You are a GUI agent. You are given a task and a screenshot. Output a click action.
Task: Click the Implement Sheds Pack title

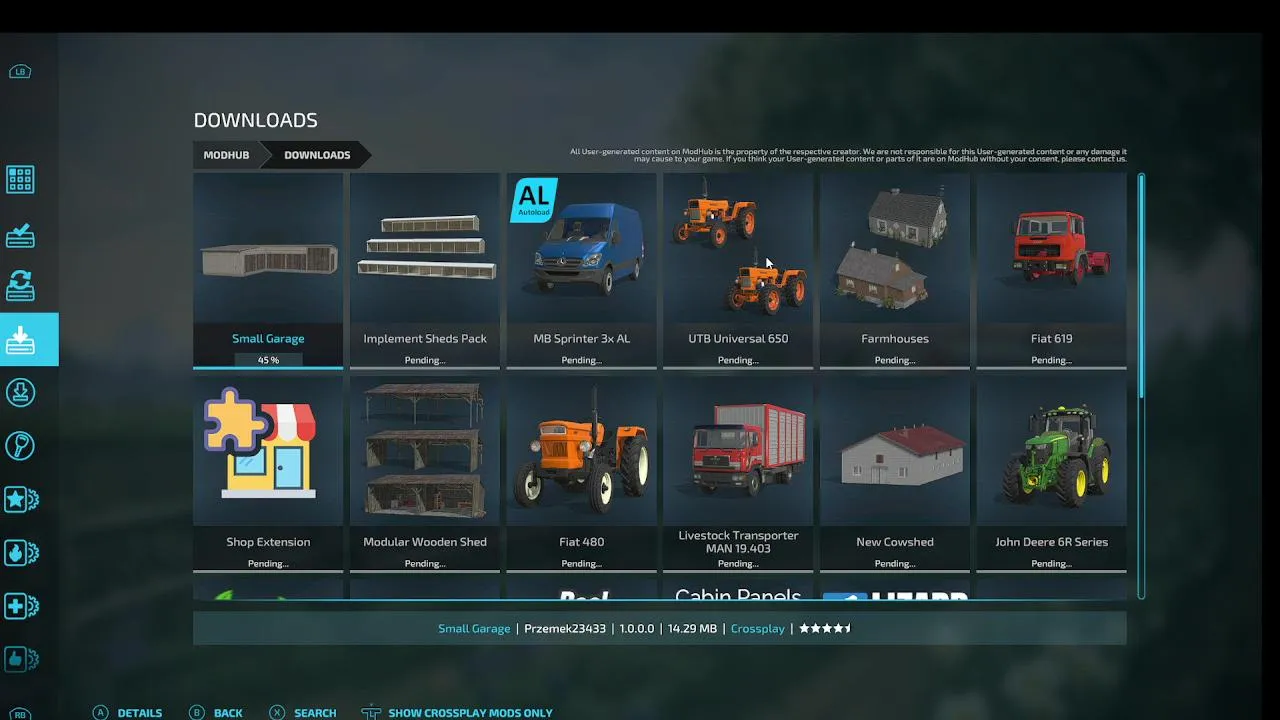tap(425, 339)
